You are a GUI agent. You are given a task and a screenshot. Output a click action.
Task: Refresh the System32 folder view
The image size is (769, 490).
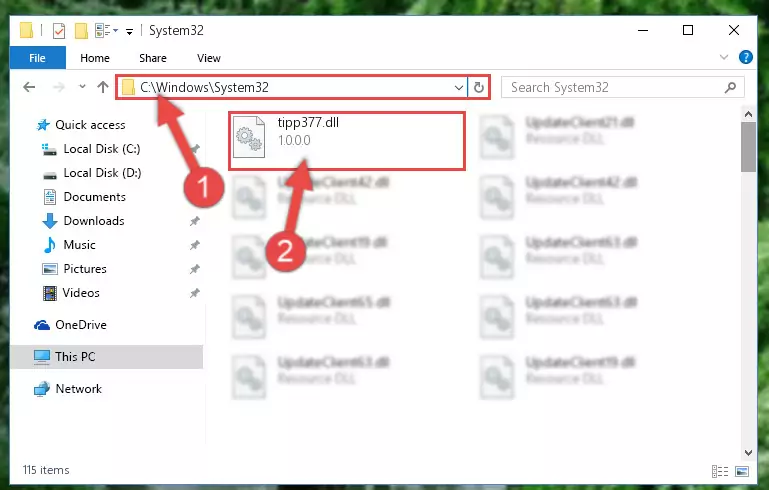pos(479,87)
